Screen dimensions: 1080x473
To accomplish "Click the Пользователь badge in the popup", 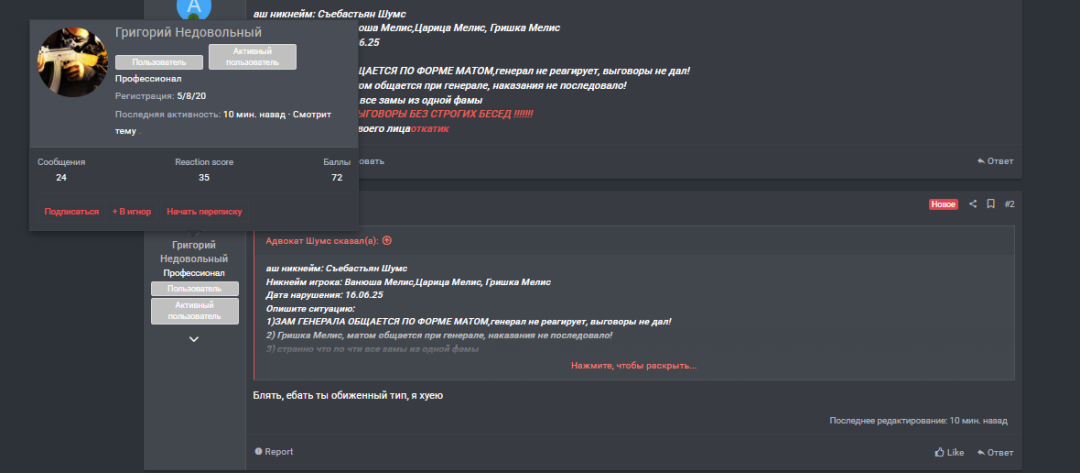I will point(159,62).
